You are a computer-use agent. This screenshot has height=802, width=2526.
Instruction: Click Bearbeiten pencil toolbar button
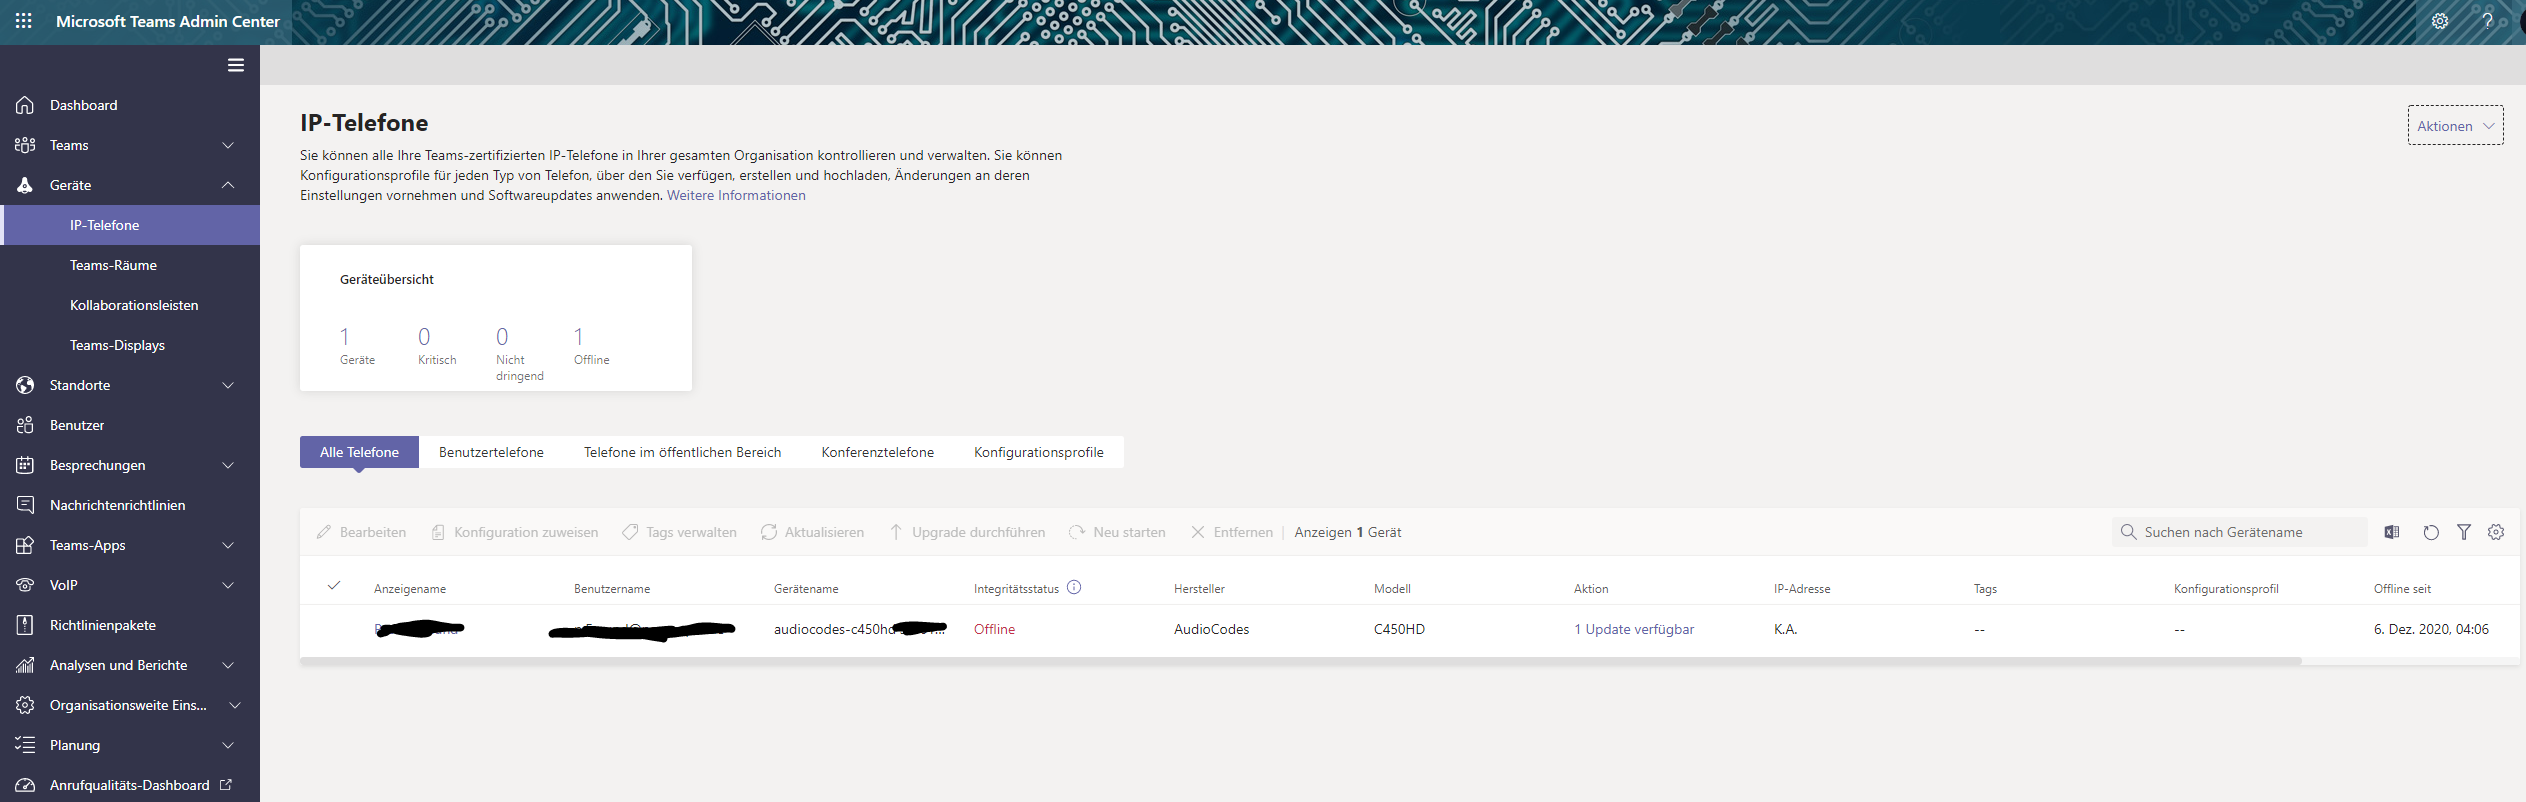(x=361, y=532)
